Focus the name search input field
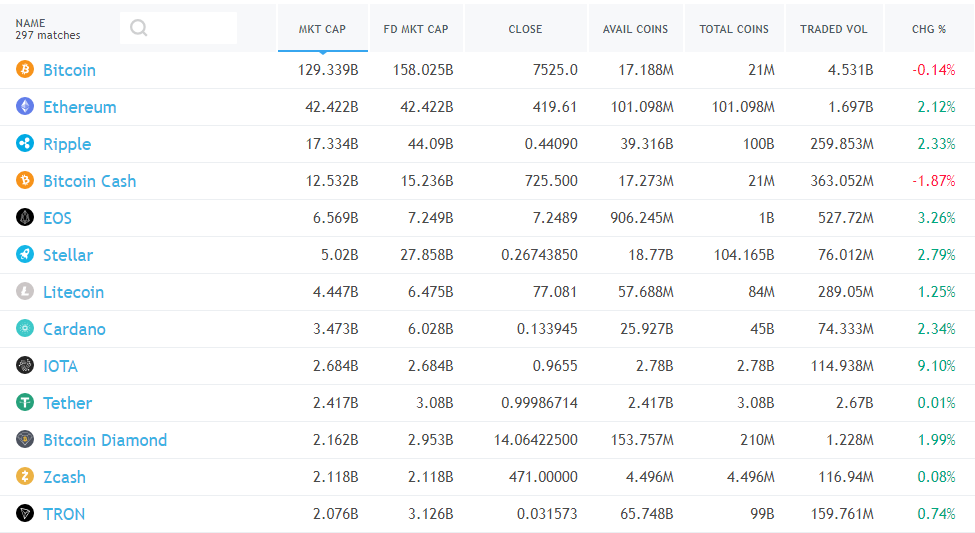 pyautogui.click(x=178, y=28)
